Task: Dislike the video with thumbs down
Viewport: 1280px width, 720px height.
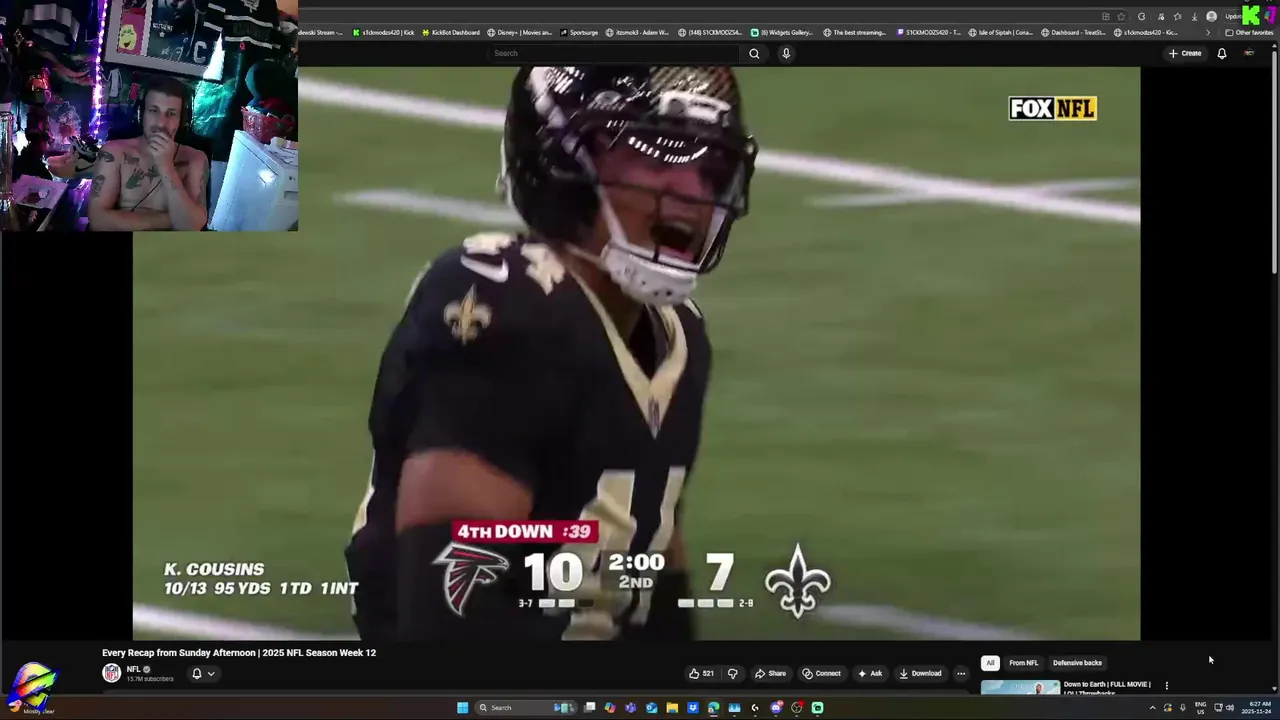Action: 732,673
